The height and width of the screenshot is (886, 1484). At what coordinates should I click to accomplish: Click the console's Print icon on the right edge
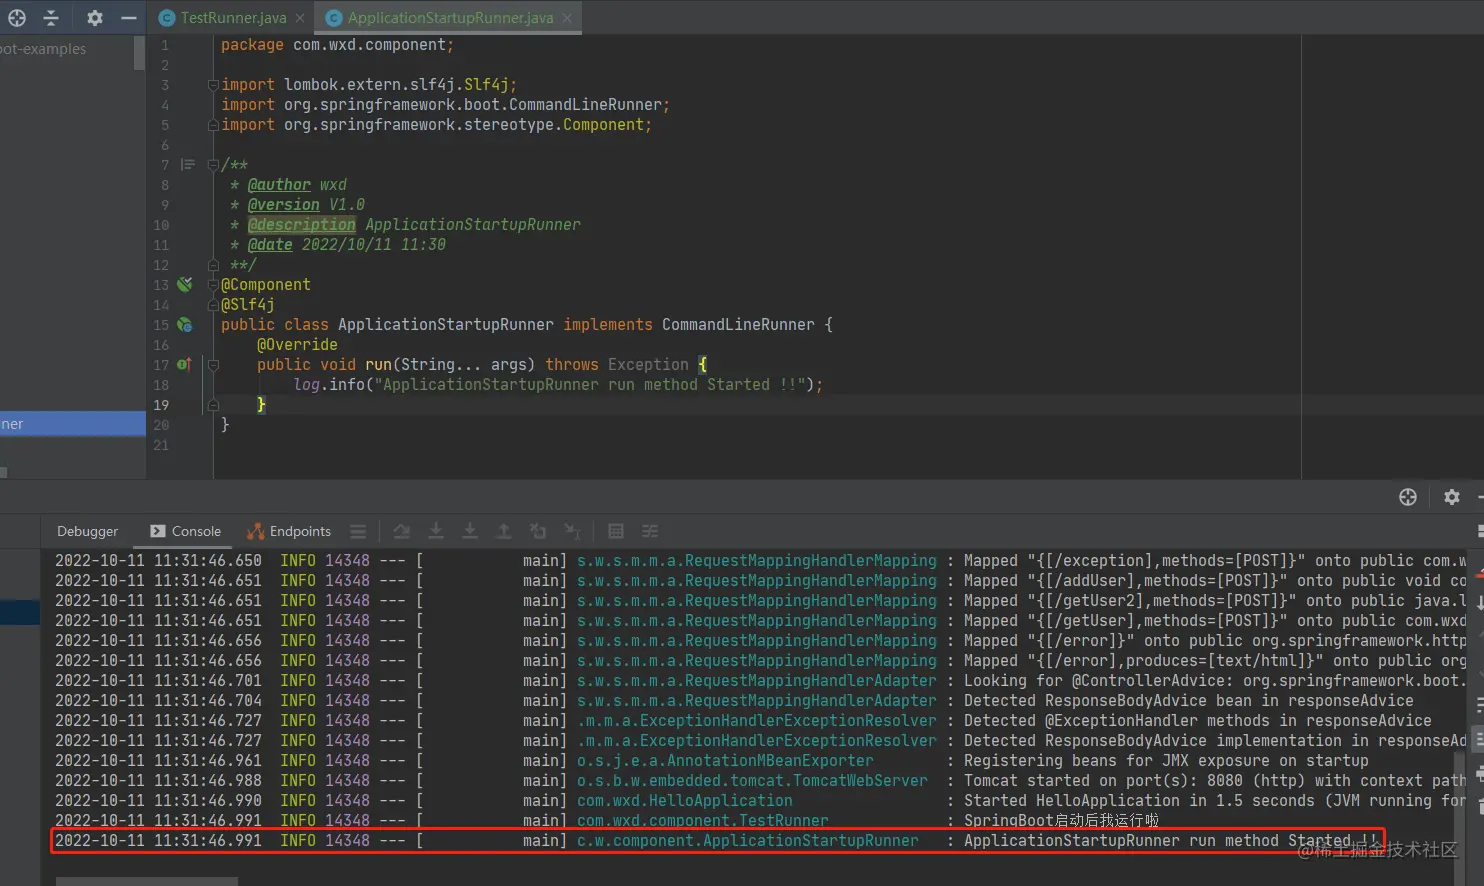[x=1479, y=775]
